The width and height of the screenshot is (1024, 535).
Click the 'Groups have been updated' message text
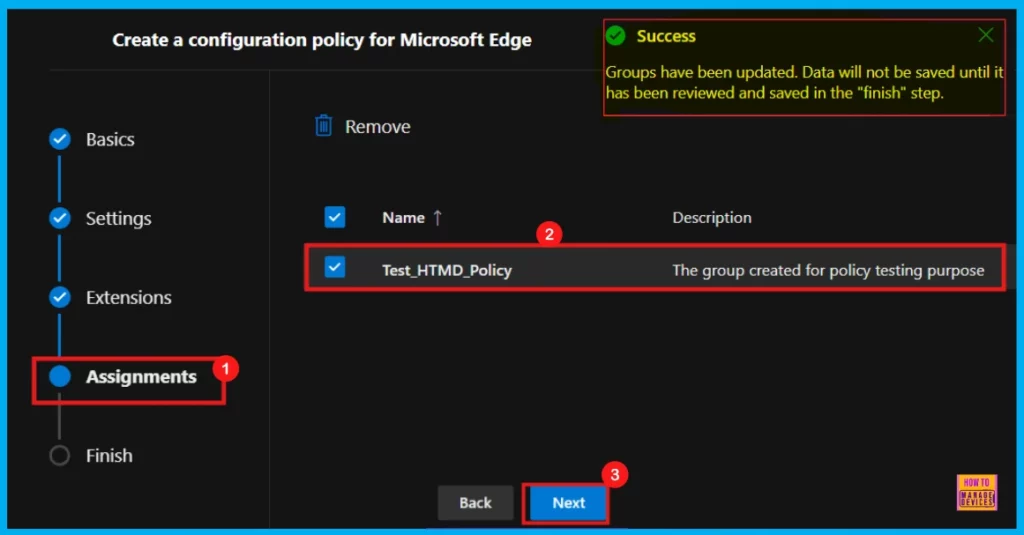pyautogui.click(x=805, y=82)
